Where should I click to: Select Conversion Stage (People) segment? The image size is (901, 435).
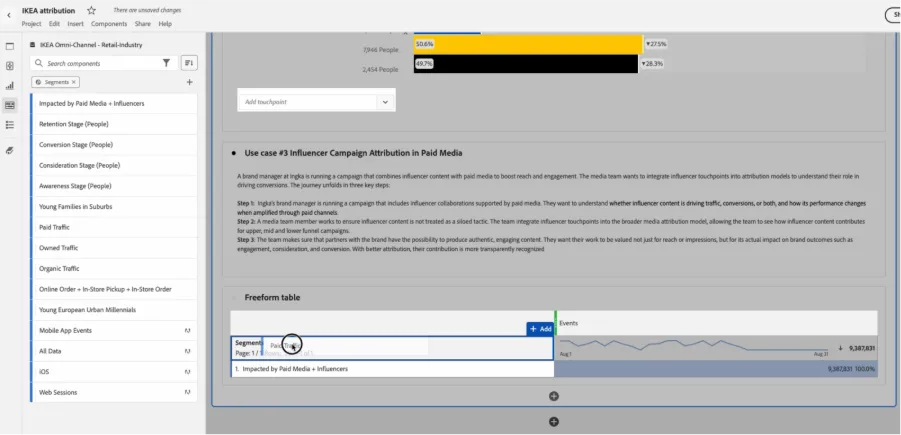[114, 145]
